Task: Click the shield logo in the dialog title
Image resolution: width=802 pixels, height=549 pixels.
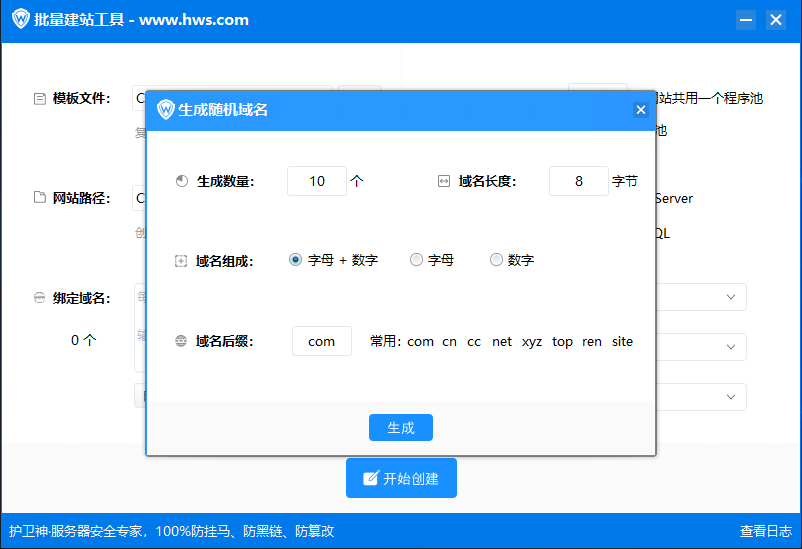Action: pos(165,110)
